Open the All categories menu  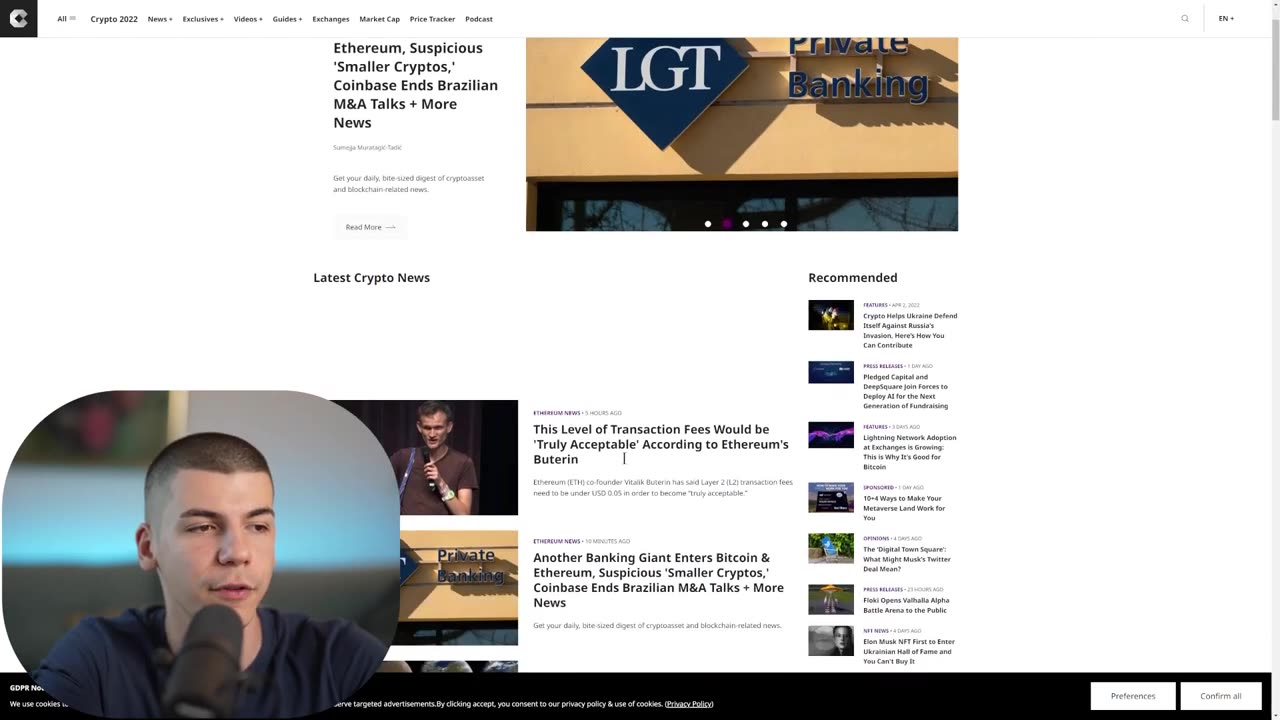pos(66,18)
